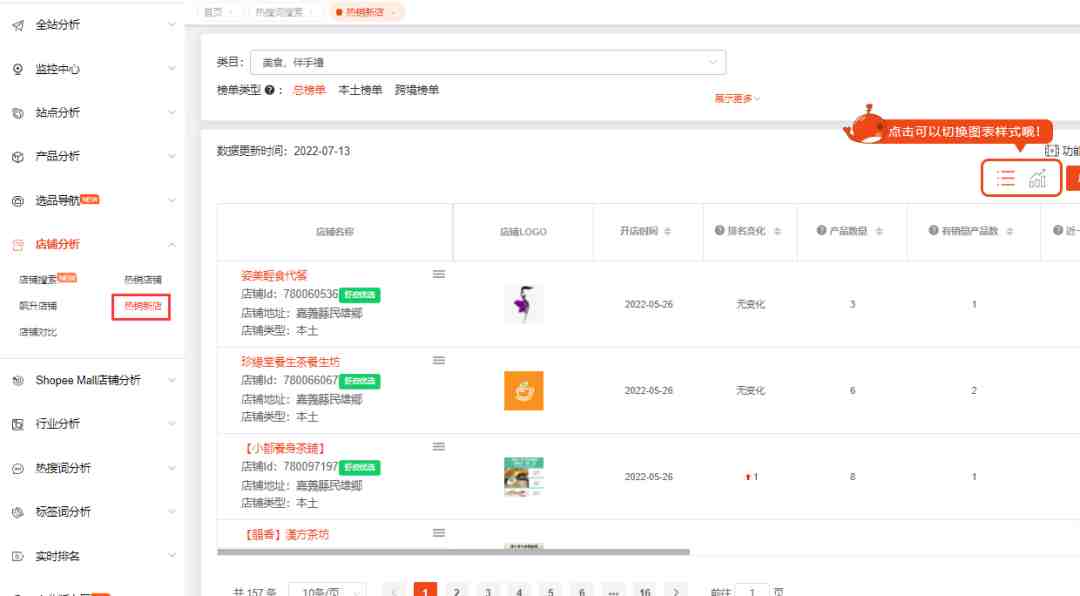Click the help icon beside 排名变化 header
Image resolution: width=1080 pixels, height=596 pixels.
pyautogui.click(x=719, y=231)
